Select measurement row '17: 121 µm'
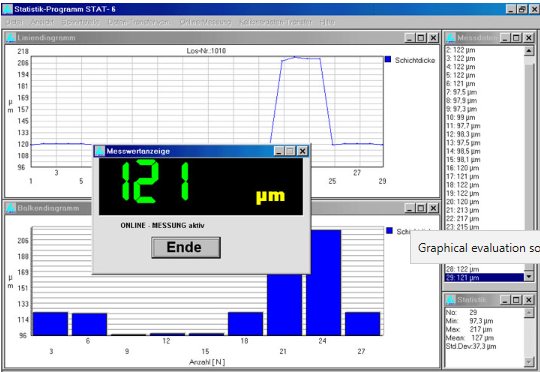This screenshot has width=540, height=372. pyautogui.click(x=485, y=176)
